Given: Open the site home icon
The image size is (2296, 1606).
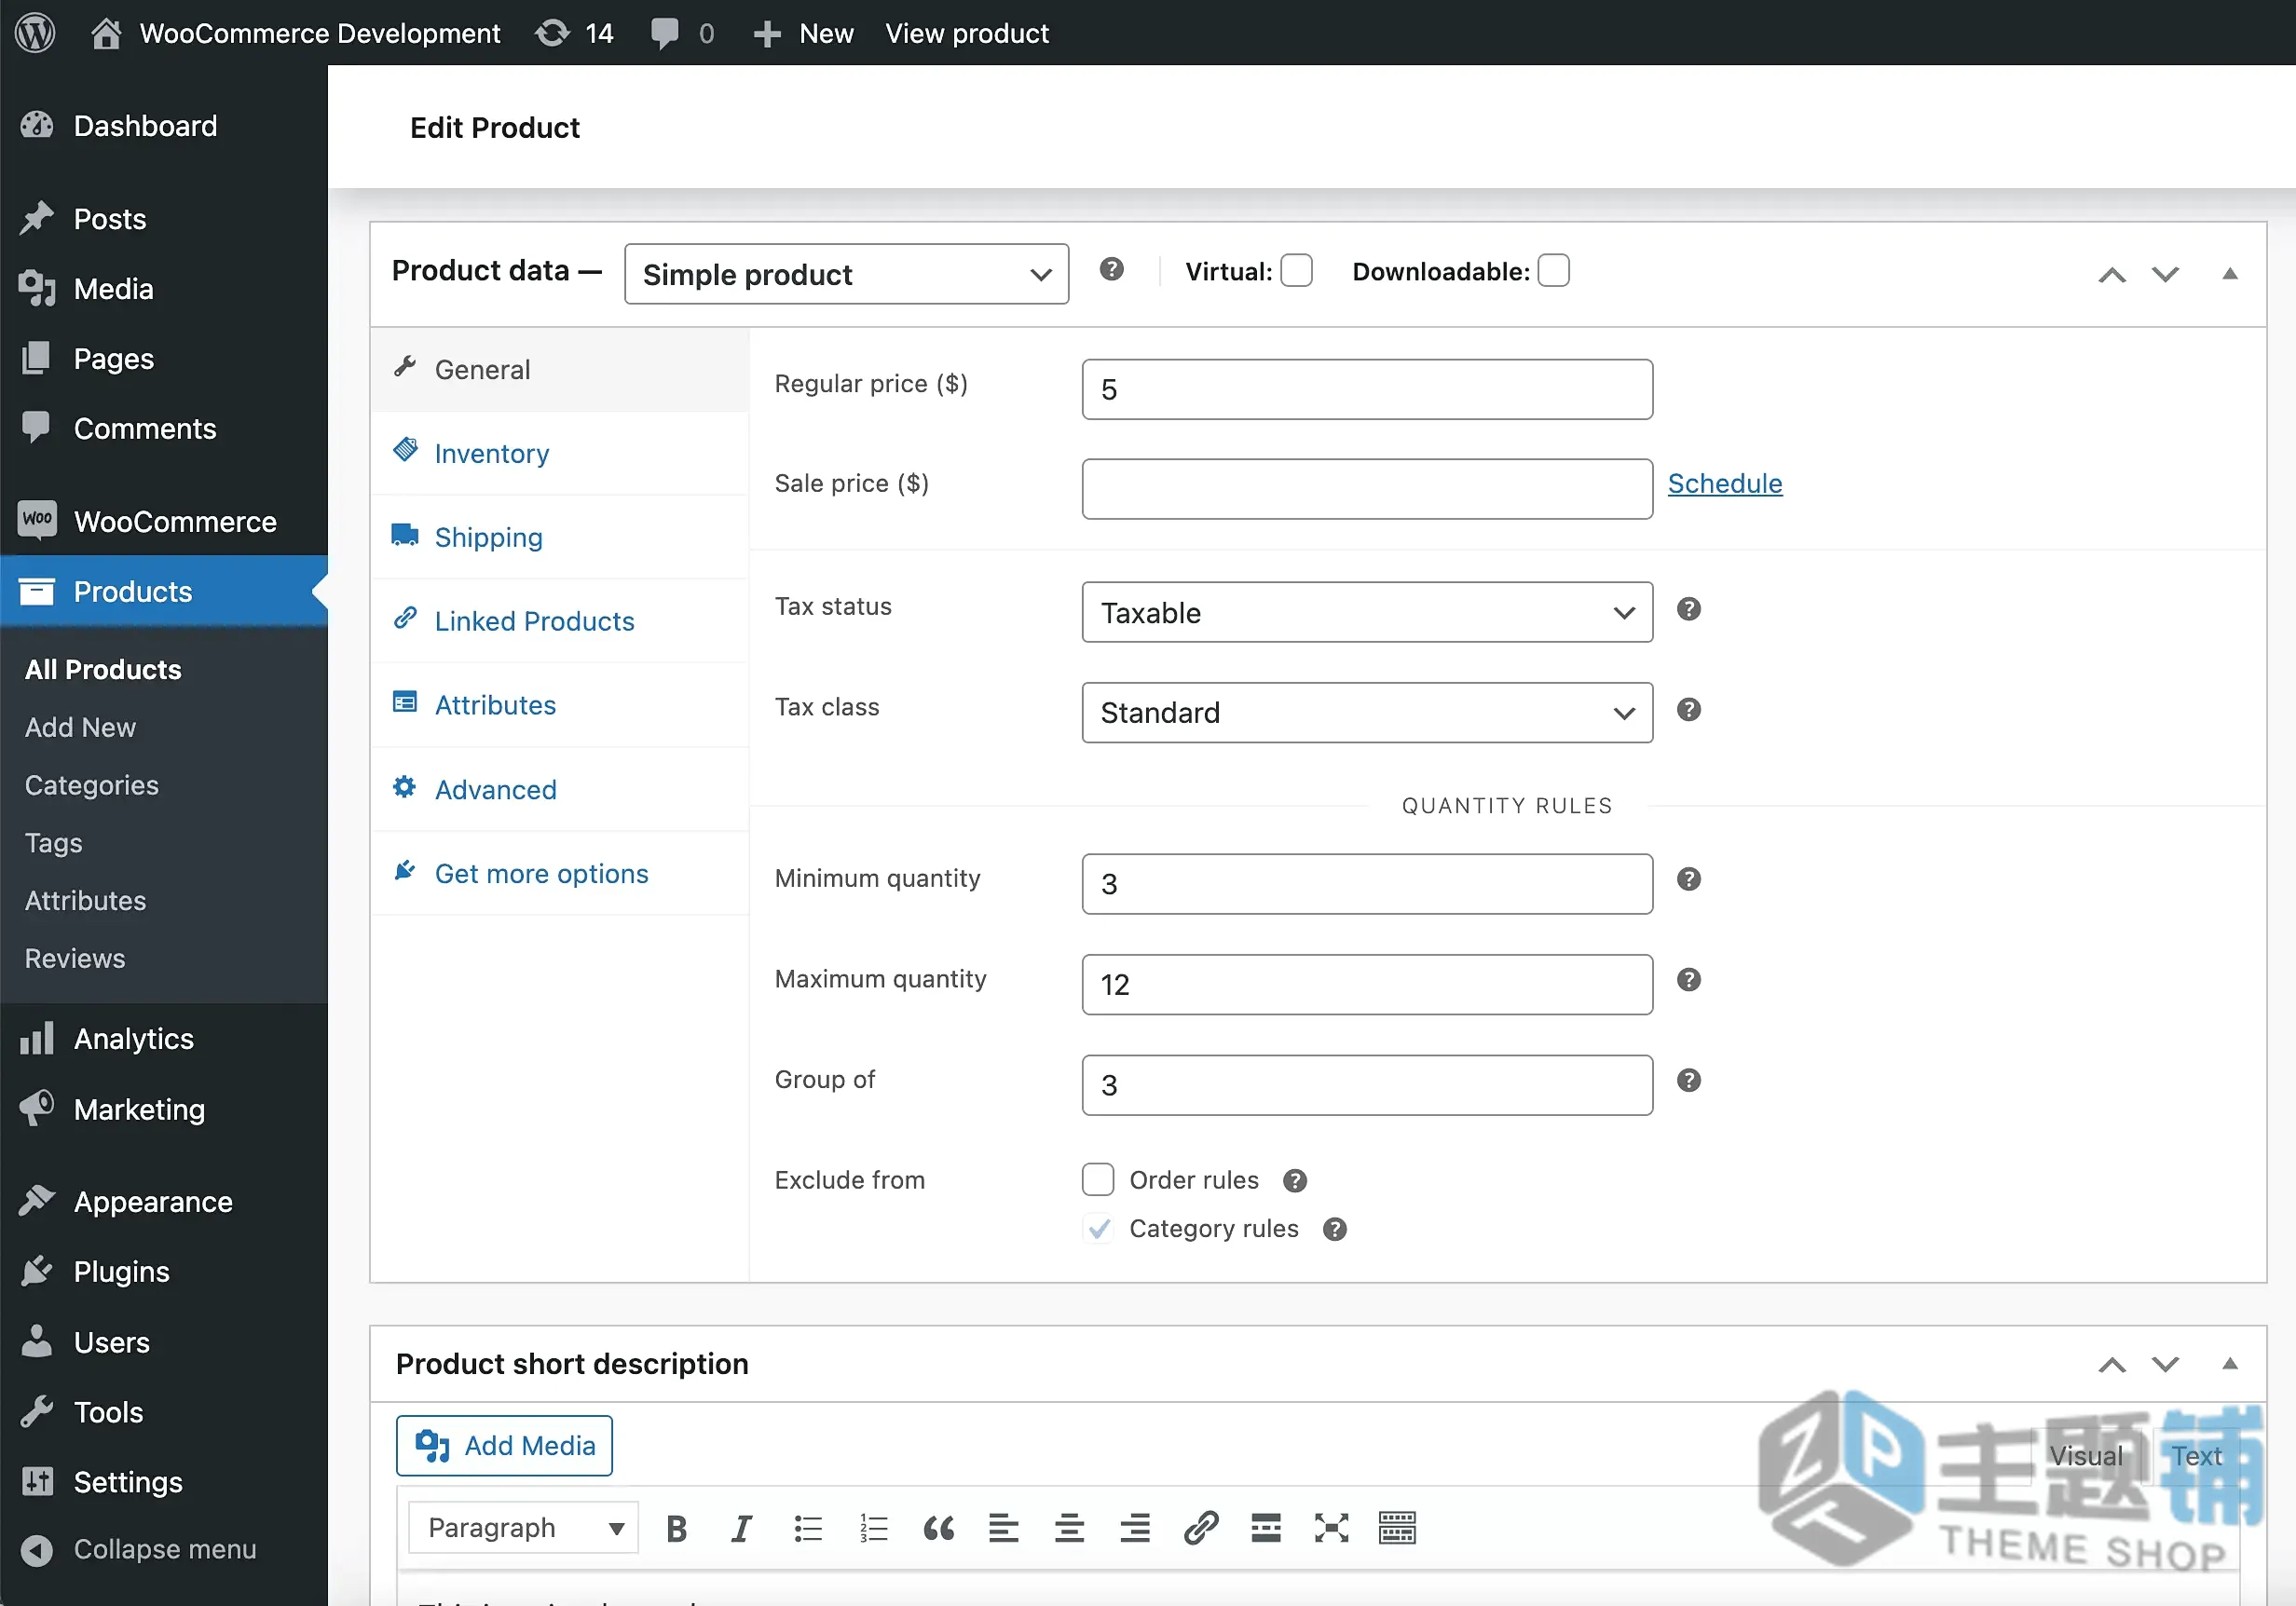Looking at the screenshot, I should (x=106, y=33).
